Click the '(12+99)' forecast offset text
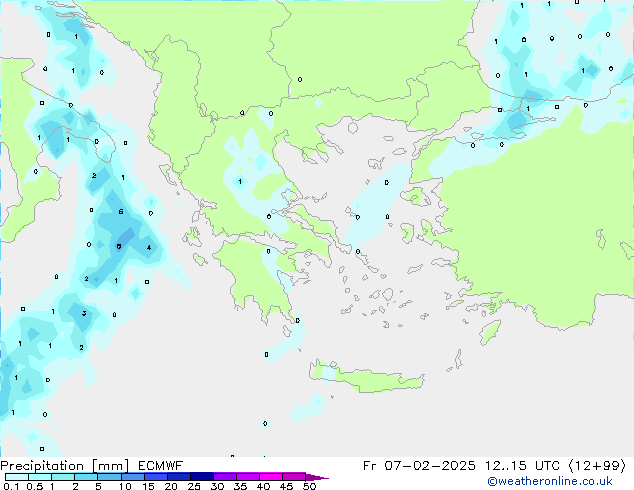Screen dimensions: 634x490 click(x=597, y=466)
